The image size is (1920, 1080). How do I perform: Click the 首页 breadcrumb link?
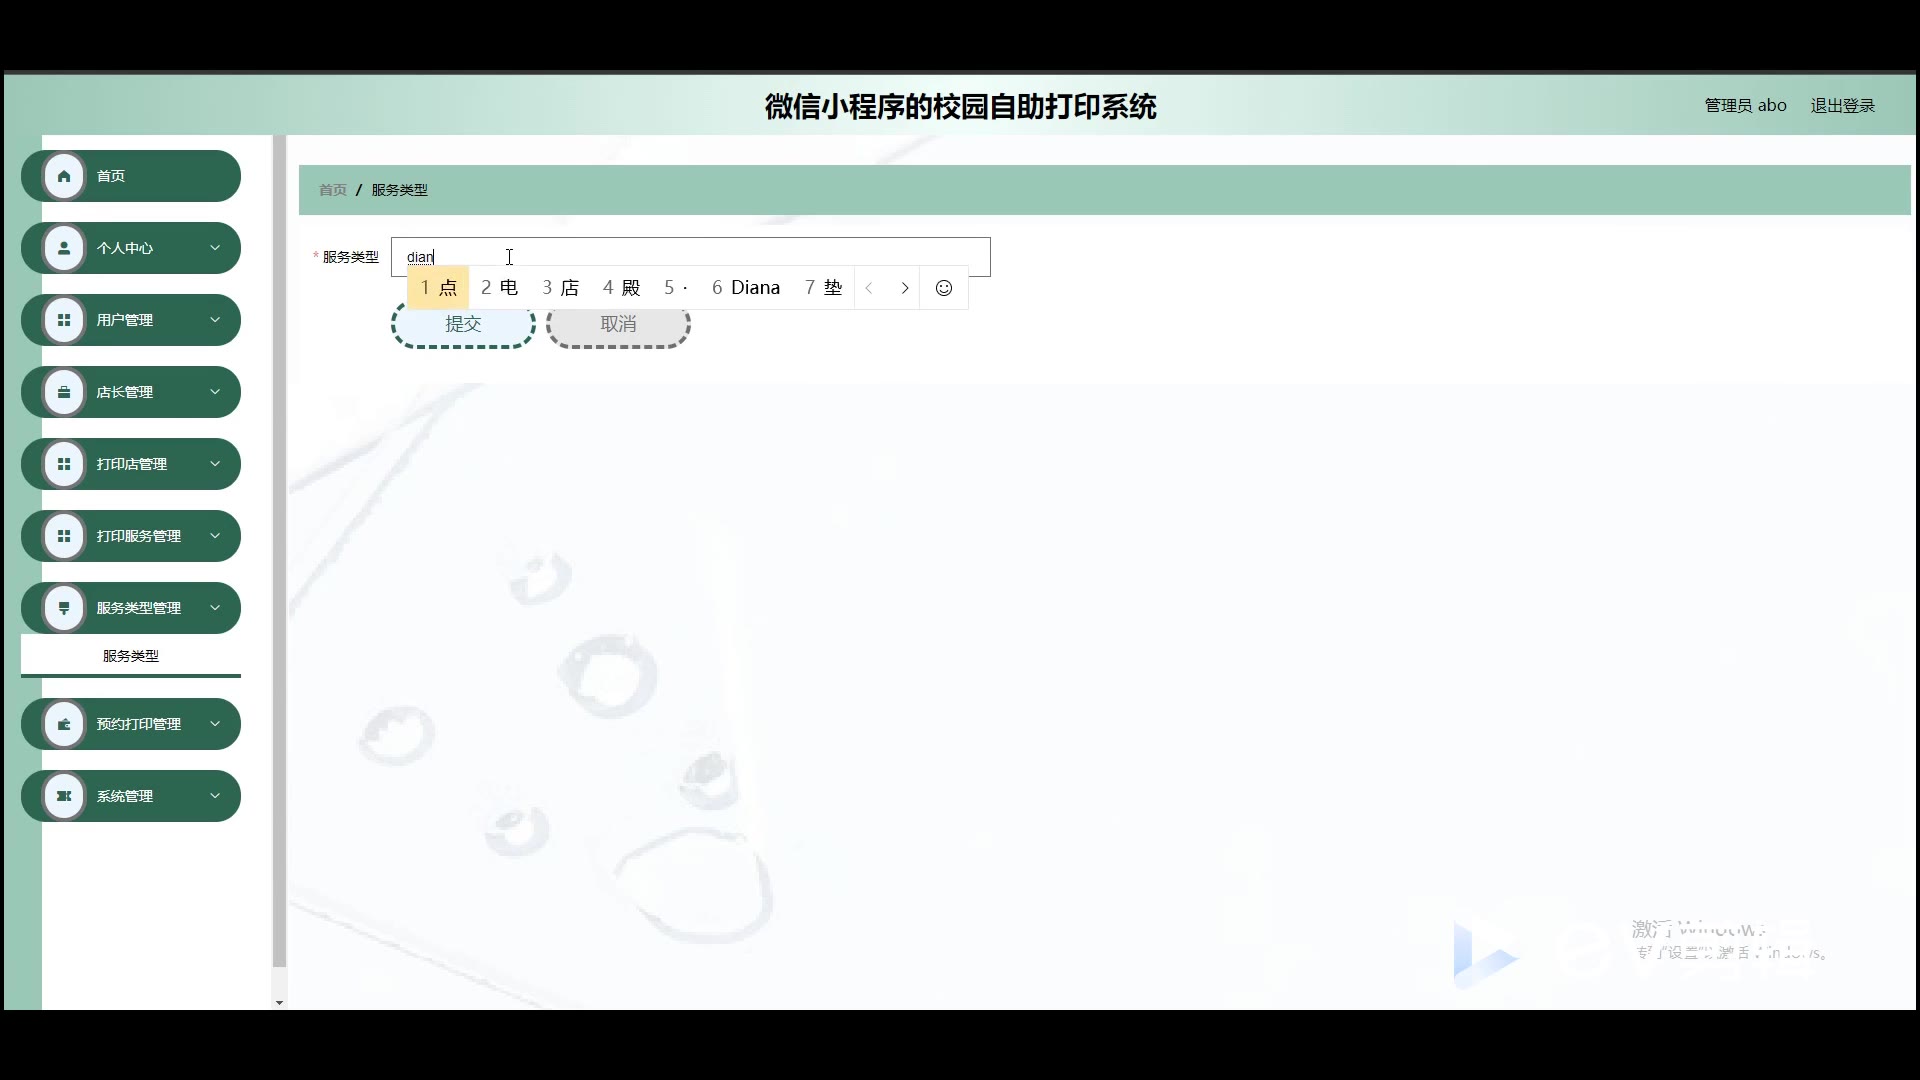[x=333, y=190]
